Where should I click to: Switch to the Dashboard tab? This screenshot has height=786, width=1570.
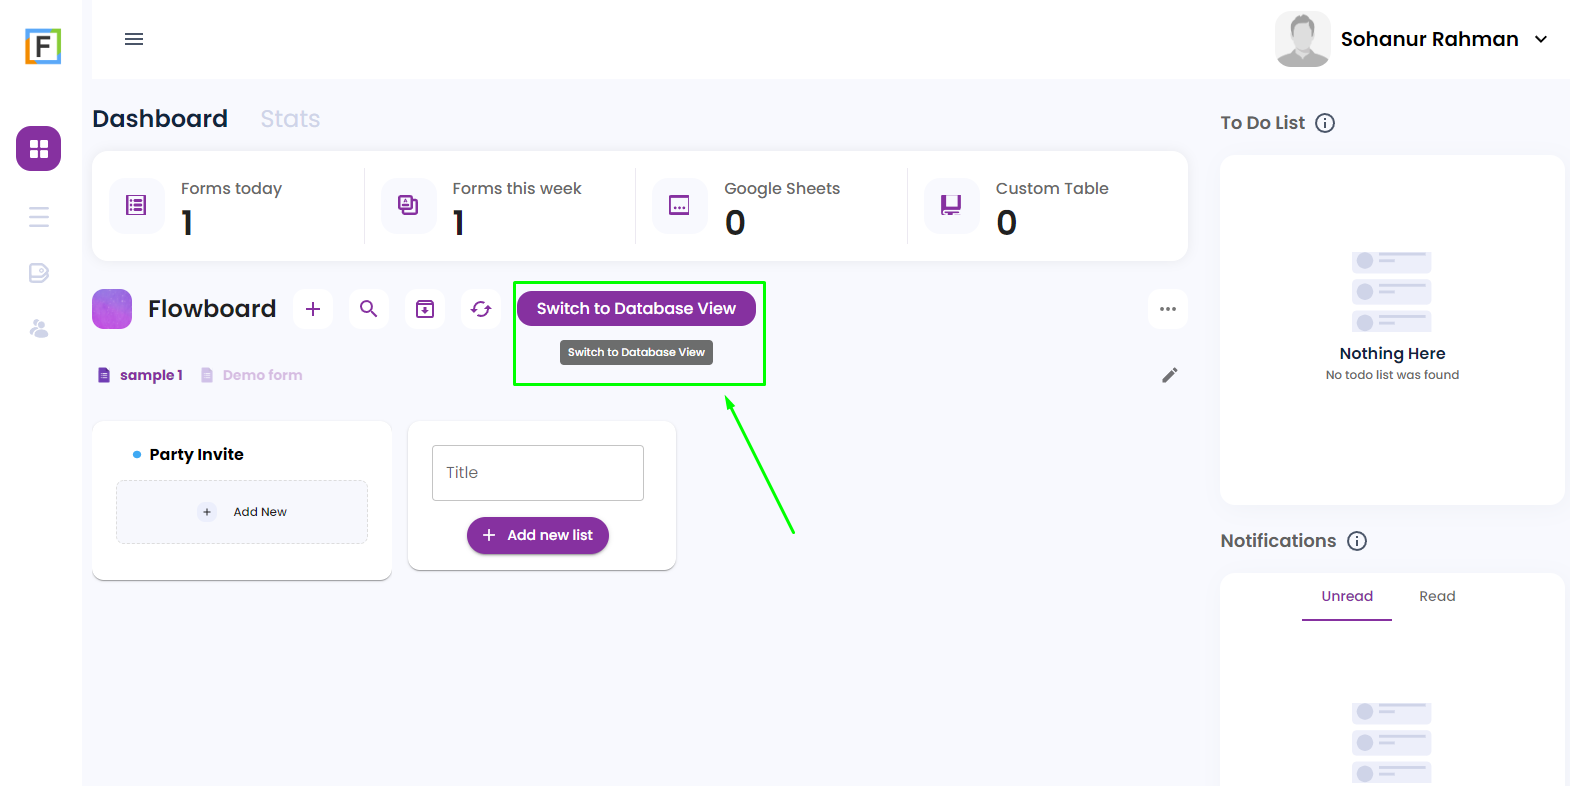160,119
